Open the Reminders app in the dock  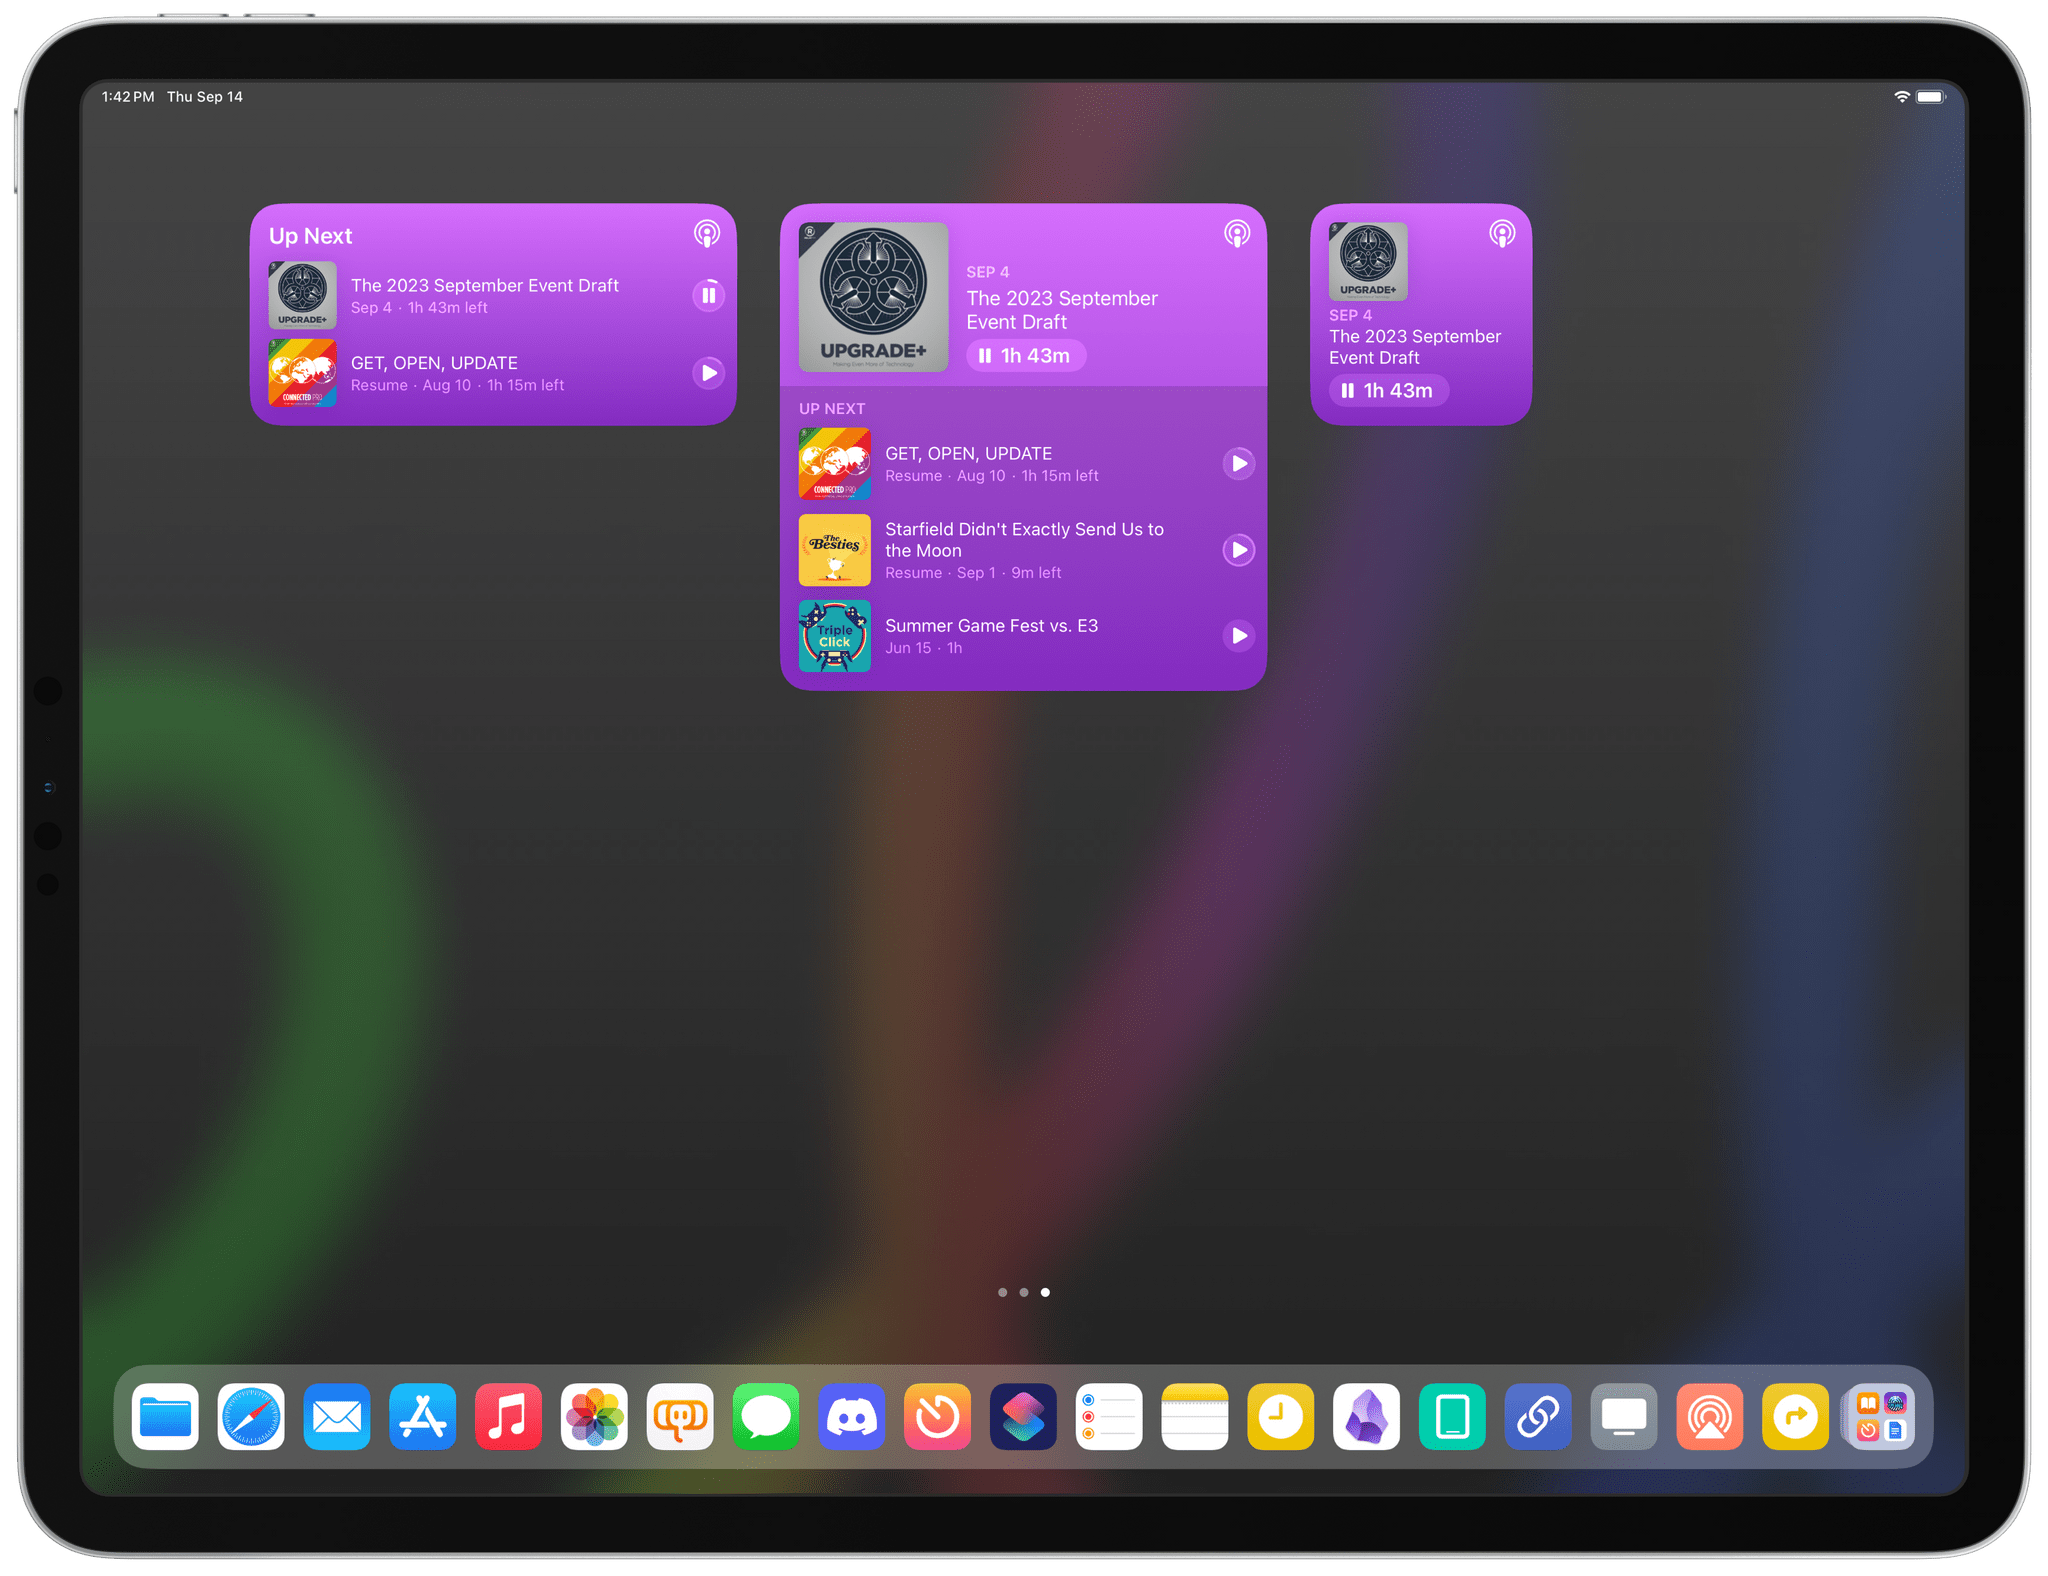point(1109,1416)
